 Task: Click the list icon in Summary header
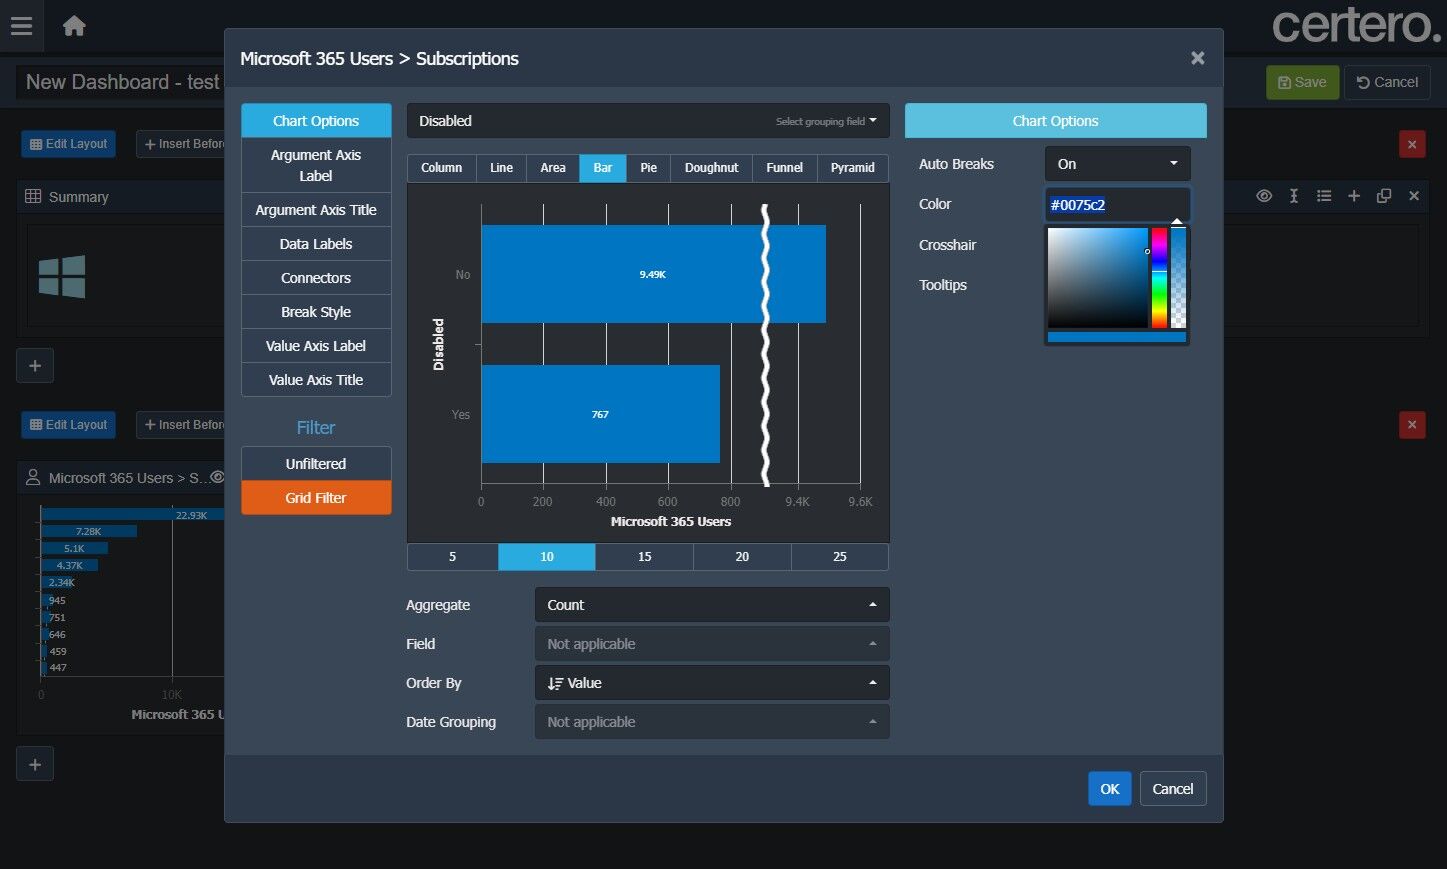pyautogui.click(x=1324, y=196)
